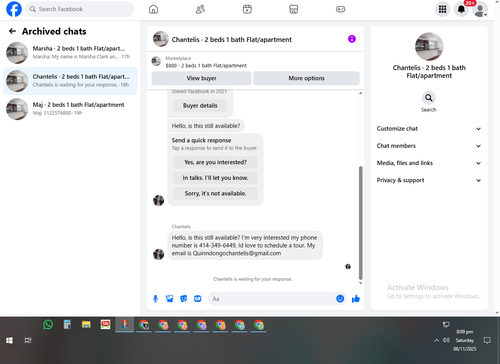
Task: Open the Friends icon in top bar
Action: click(x=200, y=9)
